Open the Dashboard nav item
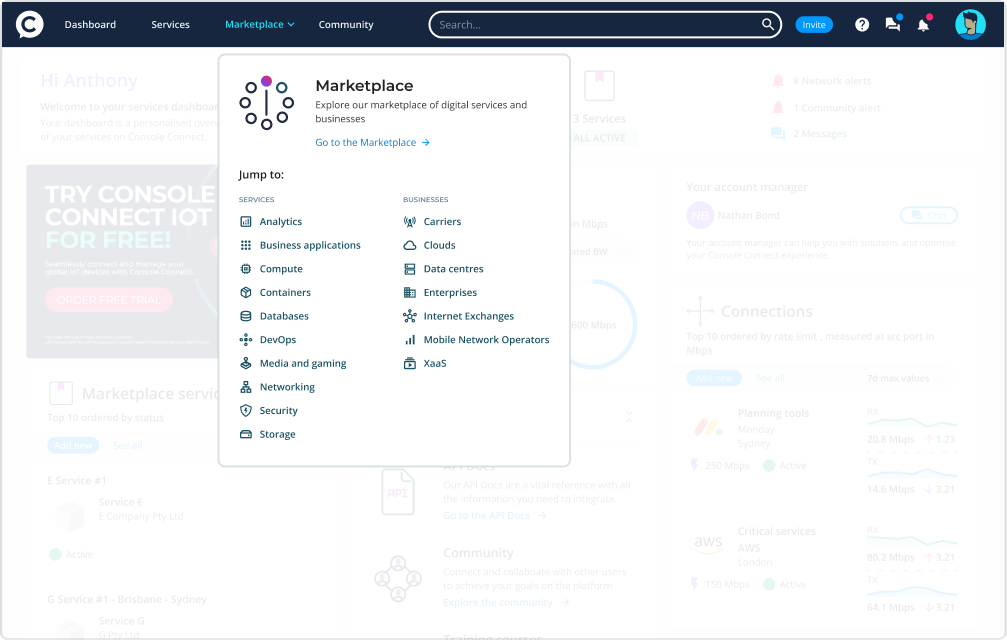The image size is (1007, 640). tap(90, 24)
